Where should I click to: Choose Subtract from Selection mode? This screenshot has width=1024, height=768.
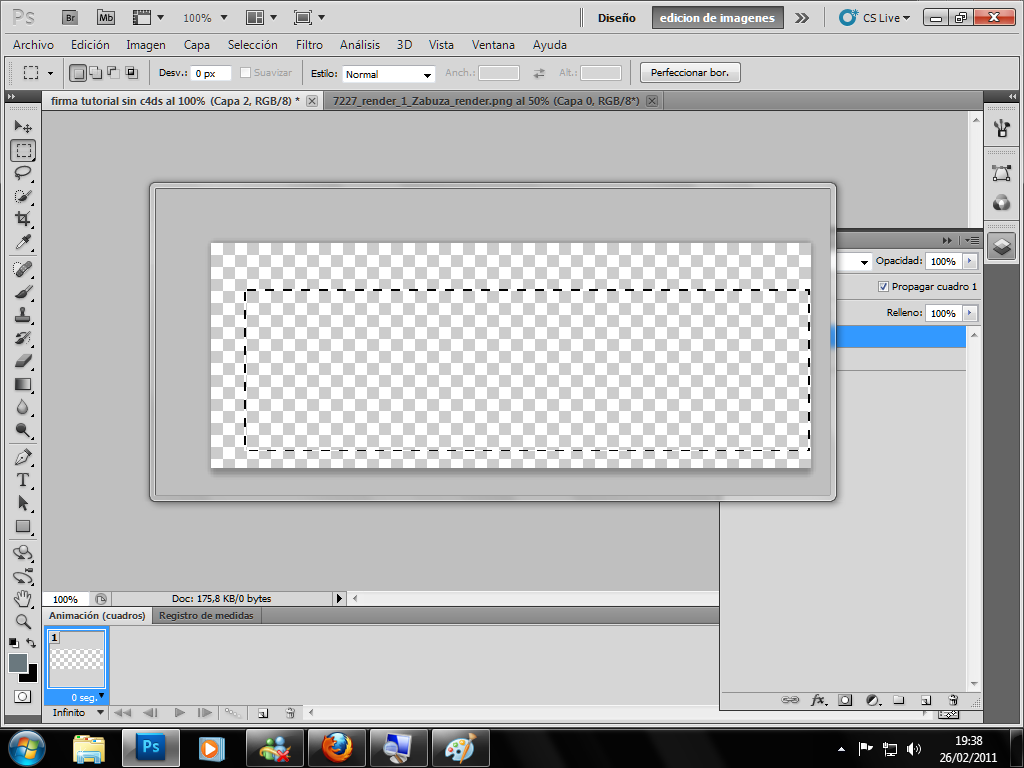pos(113,72)
